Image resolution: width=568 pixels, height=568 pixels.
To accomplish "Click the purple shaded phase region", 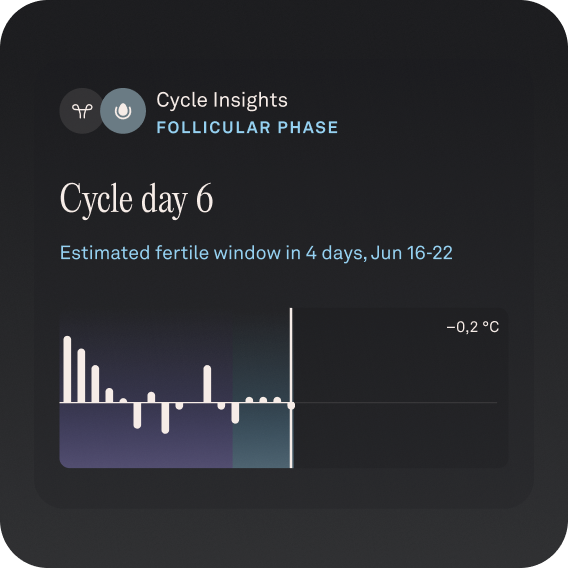I will coord(146,444).
